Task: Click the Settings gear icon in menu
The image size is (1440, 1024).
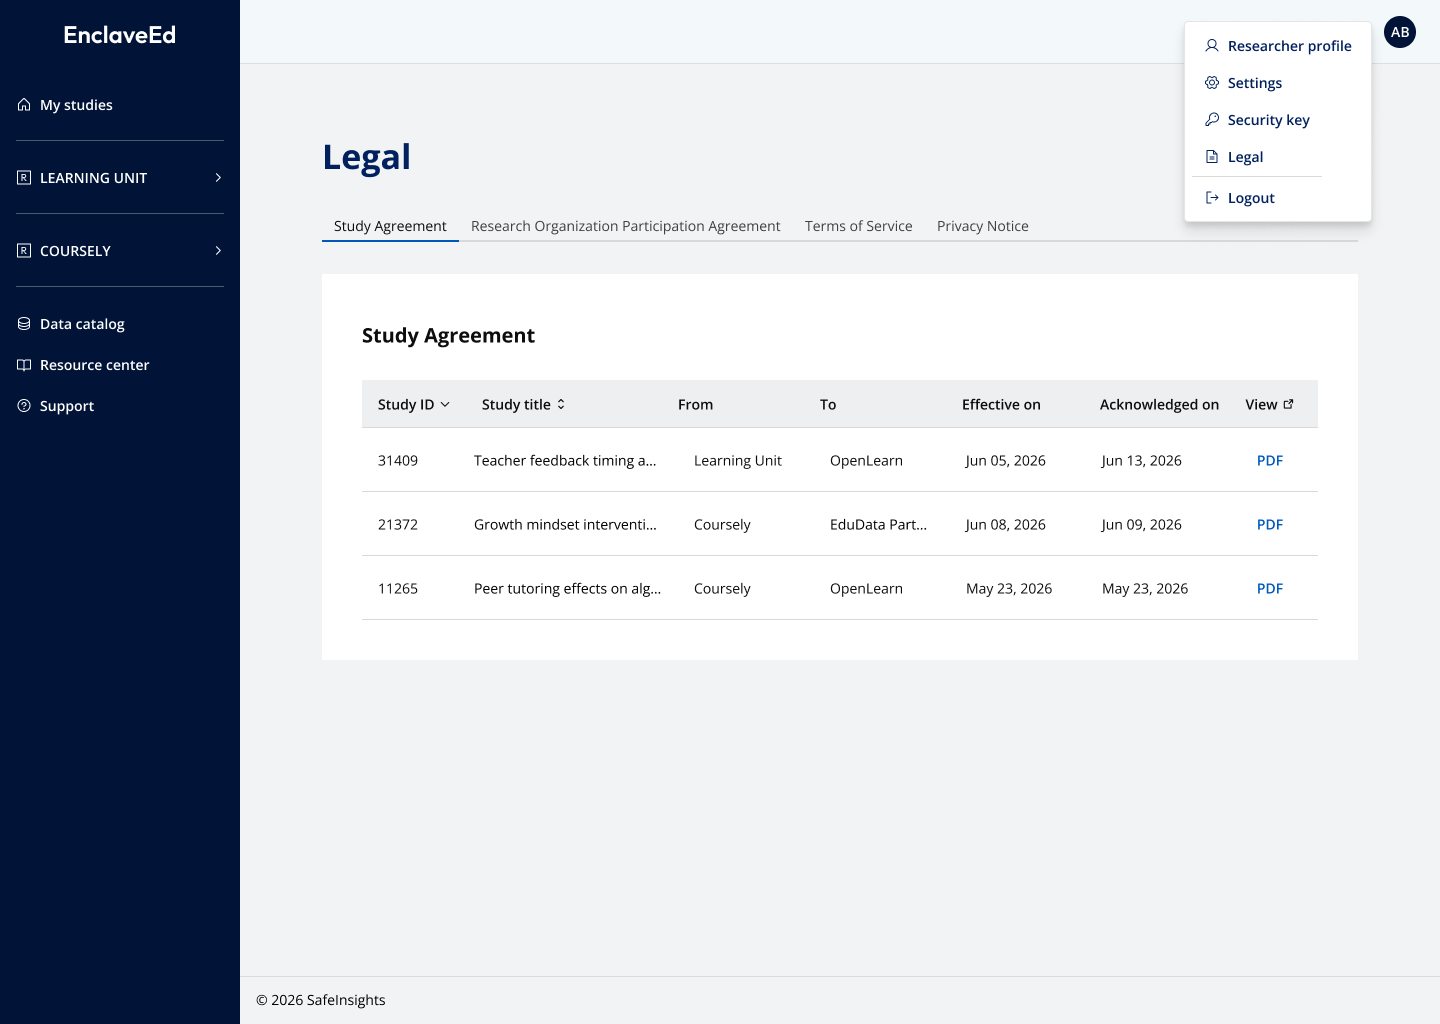Action: [1212, 83]
